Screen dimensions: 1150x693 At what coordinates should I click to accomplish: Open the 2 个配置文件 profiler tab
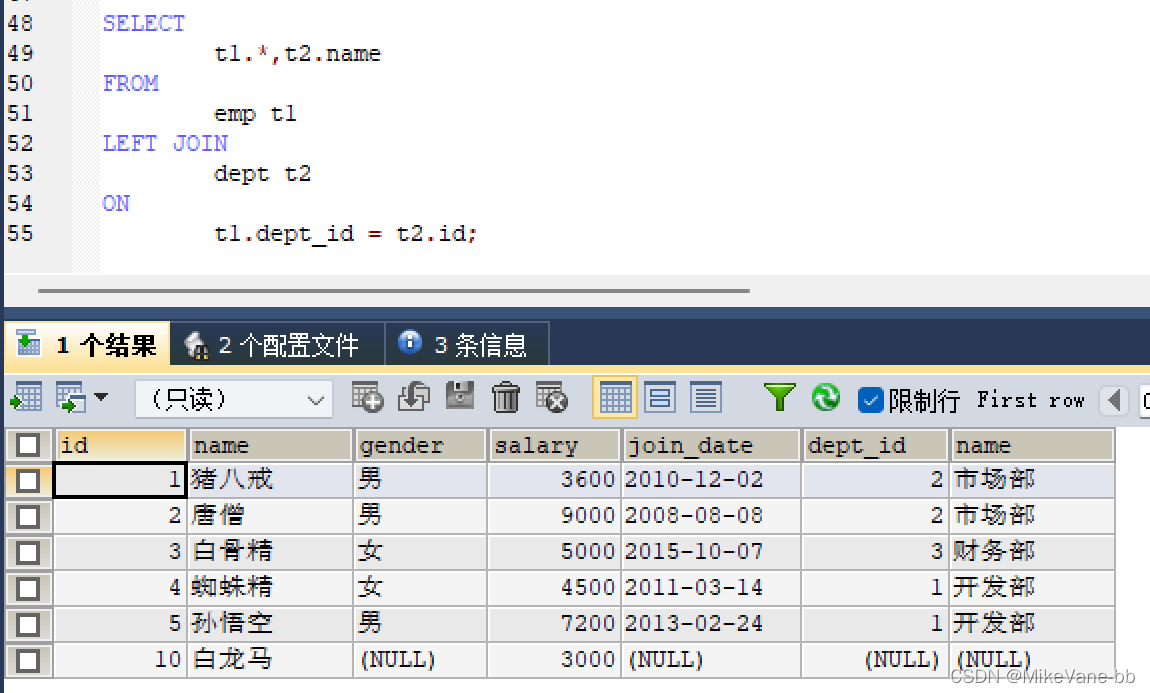point(278,344)
